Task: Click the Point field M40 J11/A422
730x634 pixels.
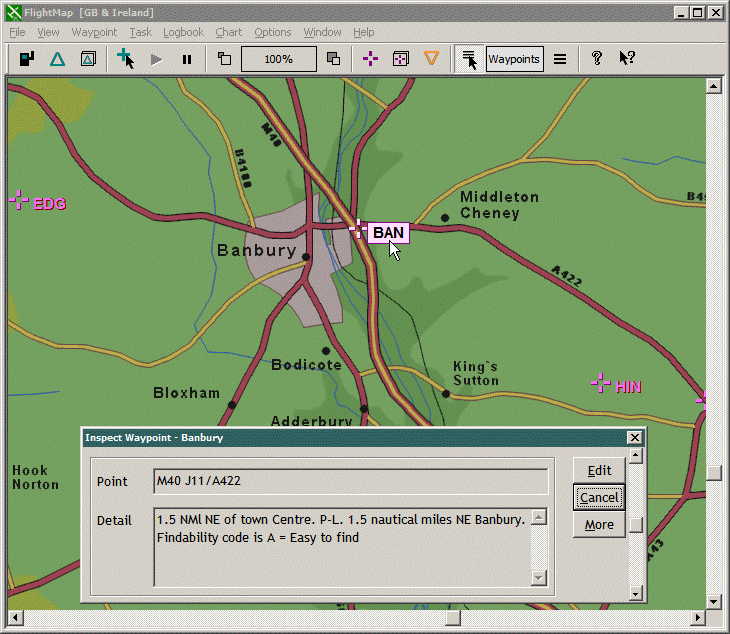Action: pos(350,481)
